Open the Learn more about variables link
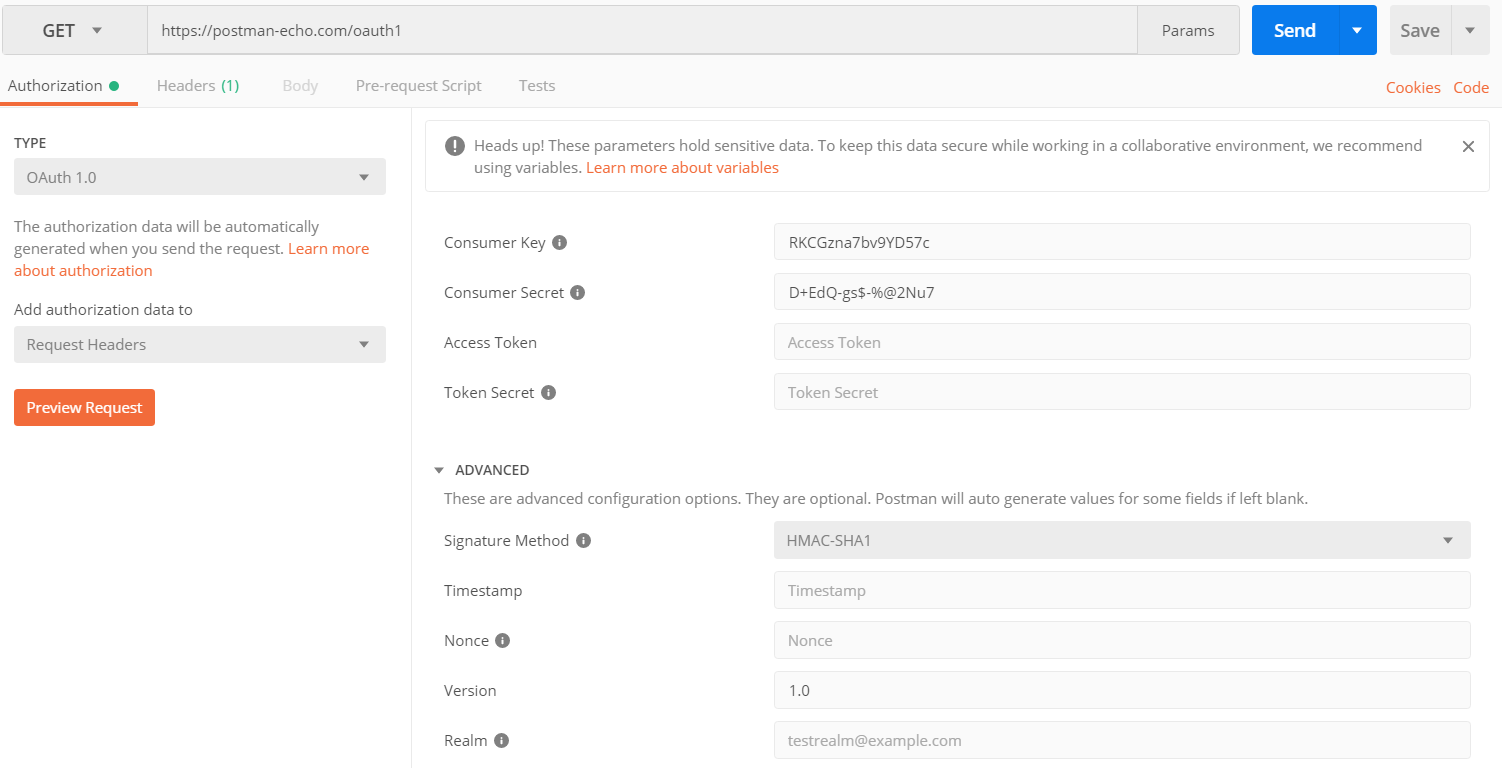The image size is (1502, 768). (682, 167)
